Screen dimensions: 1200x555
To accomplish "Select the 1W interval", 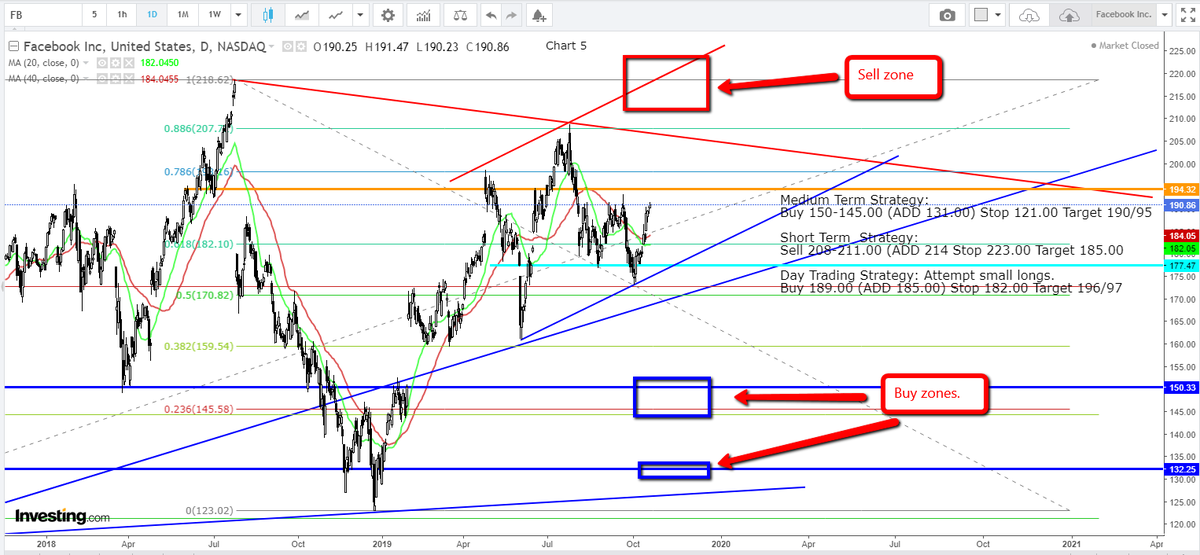I will pyautogui.click(x=214, y=15).
